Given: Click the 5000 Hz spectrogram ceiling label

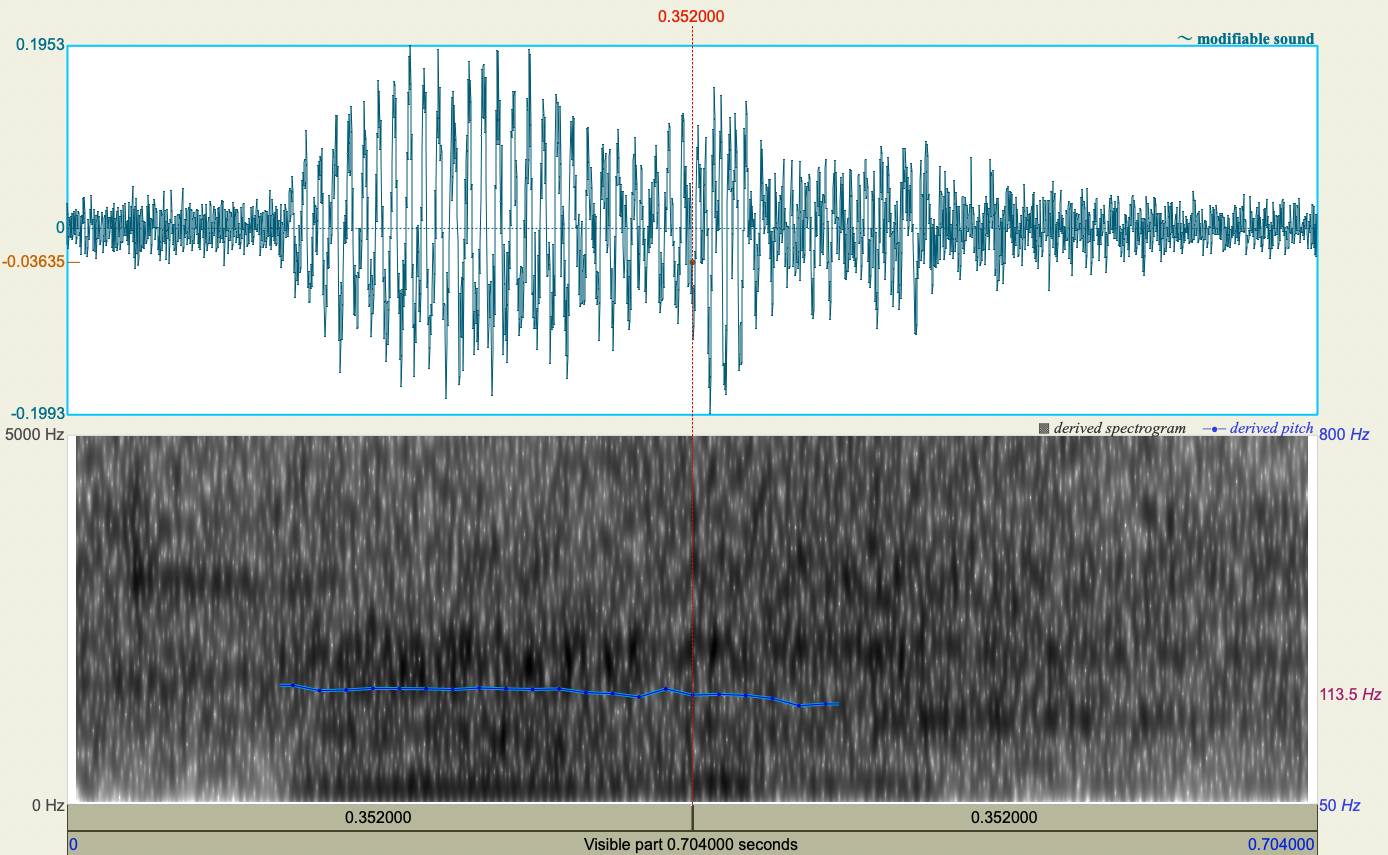Looking at the screenshot, I should [33, 435].
